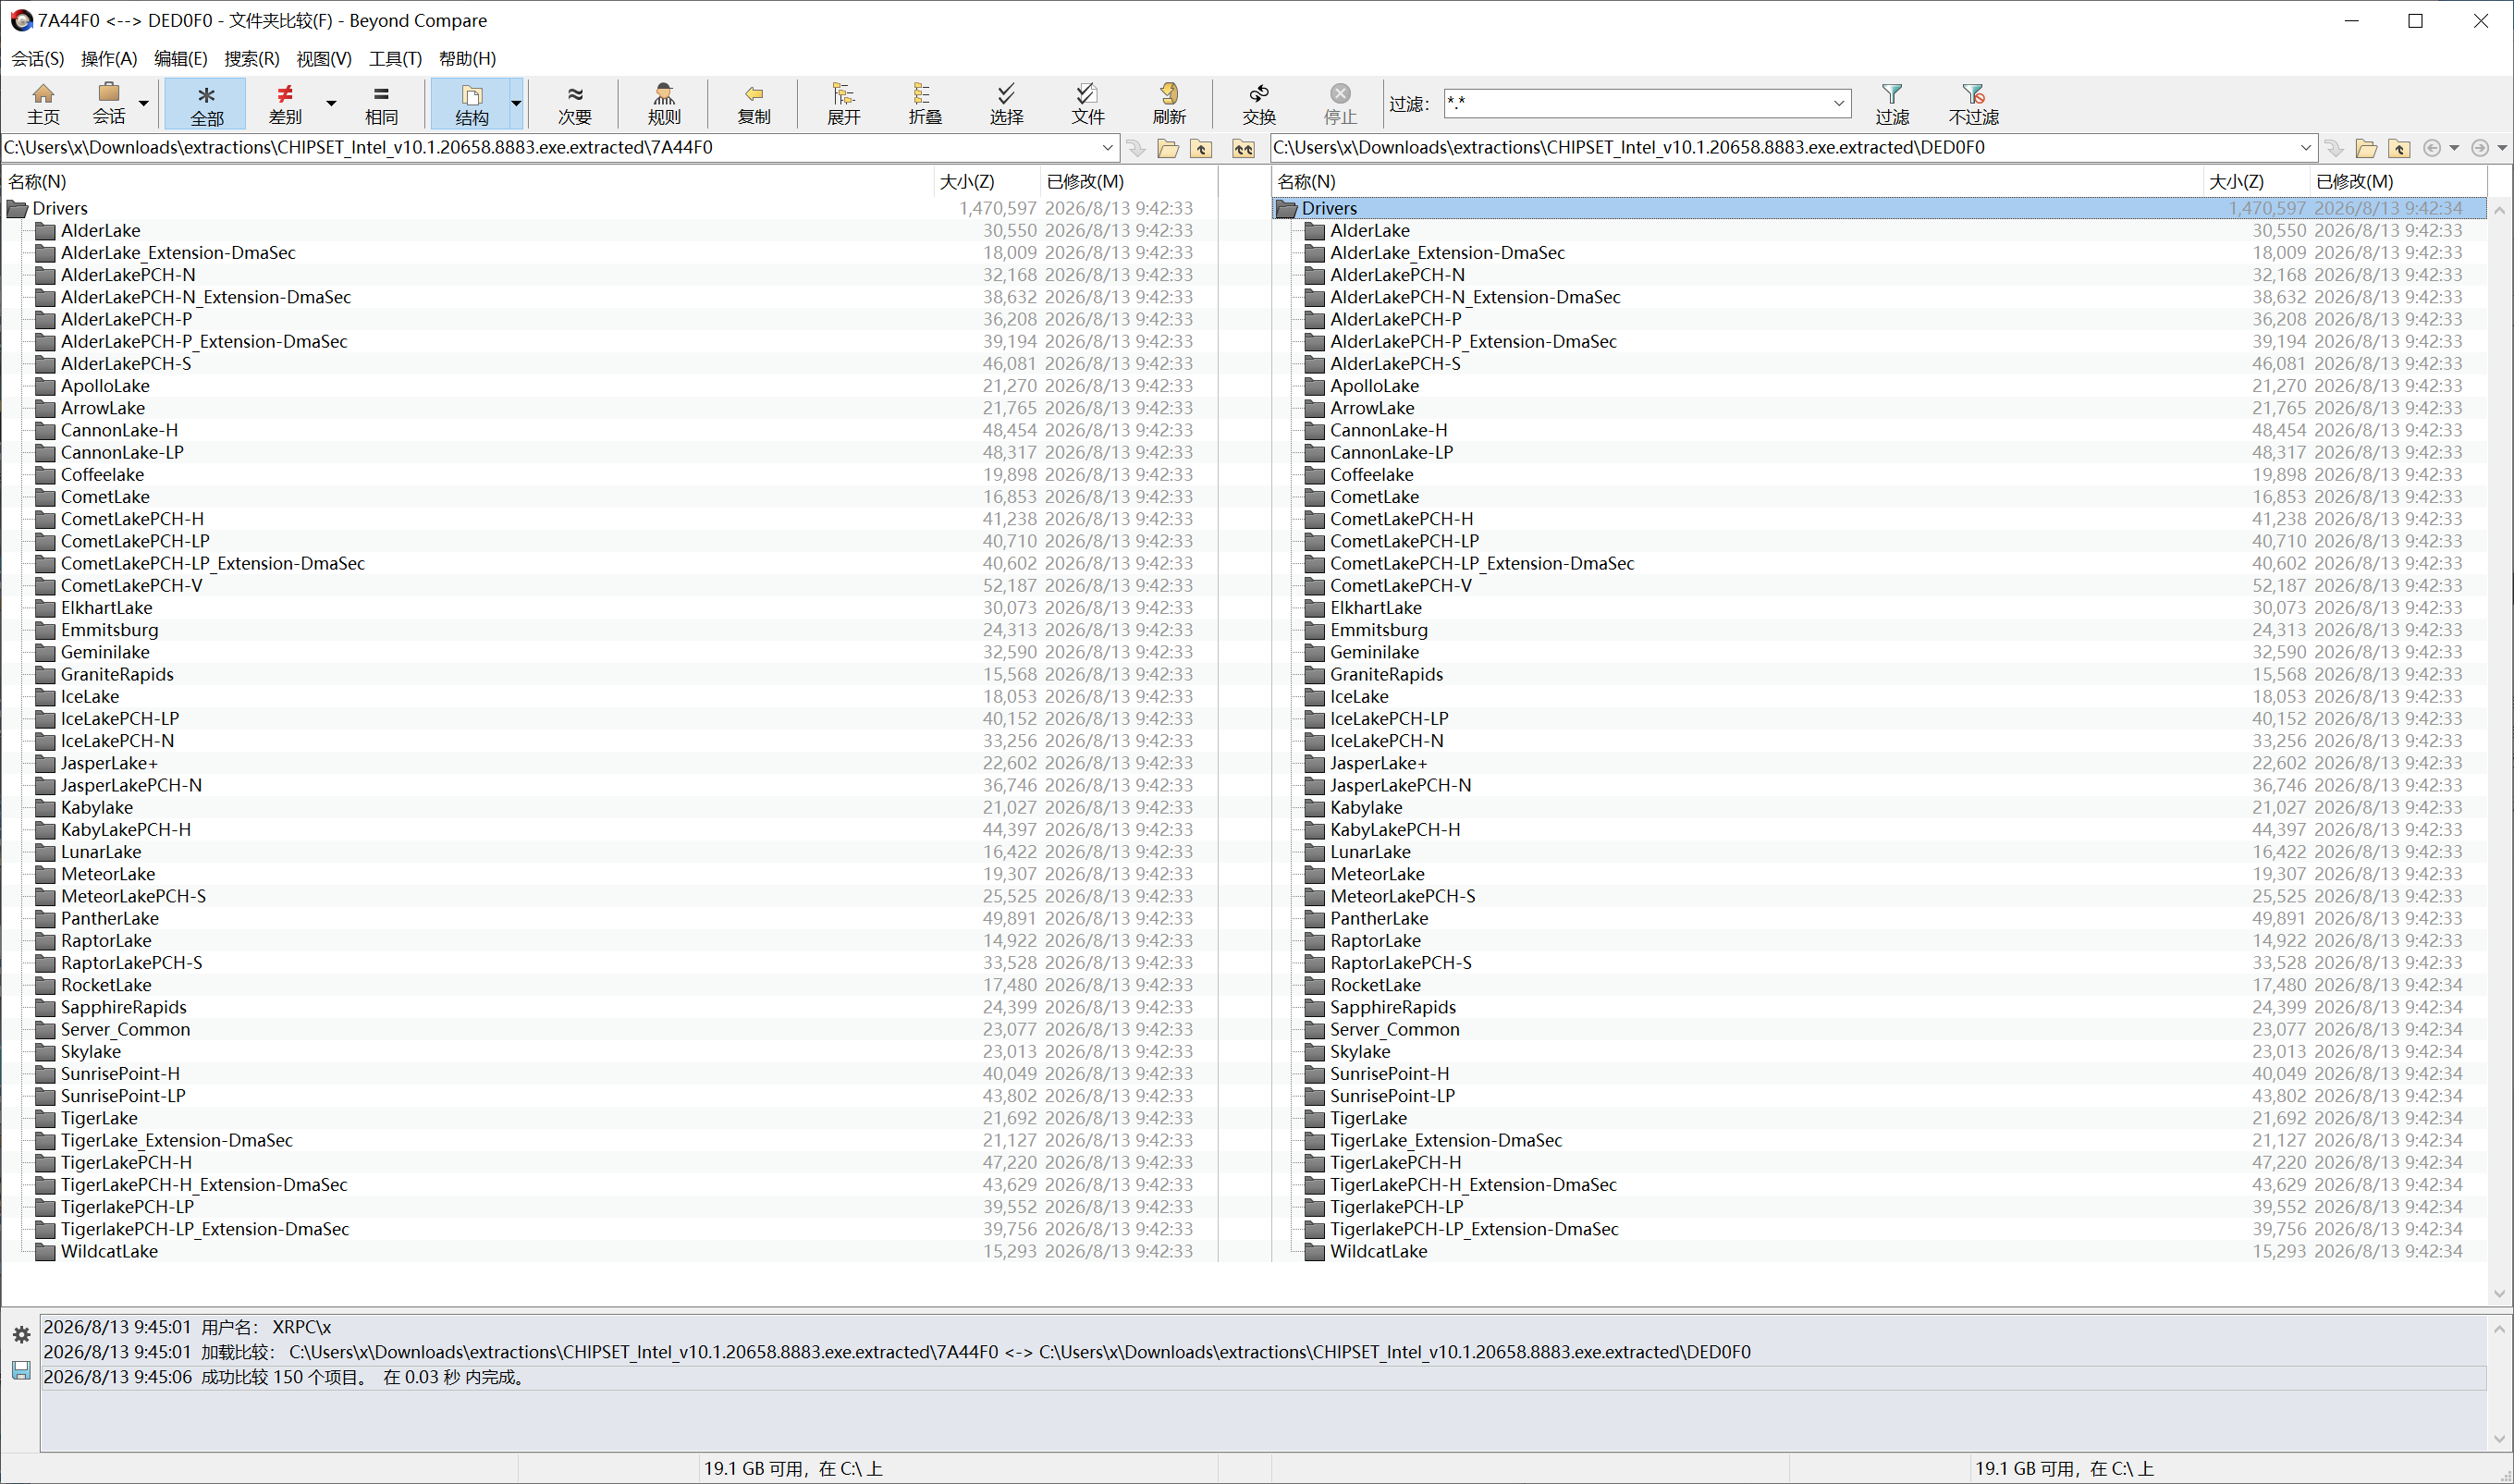Screen dimensions: 2514x1484
Task: Click the Beyond Compare app icon in title bar
Action: tap(21, 20)
